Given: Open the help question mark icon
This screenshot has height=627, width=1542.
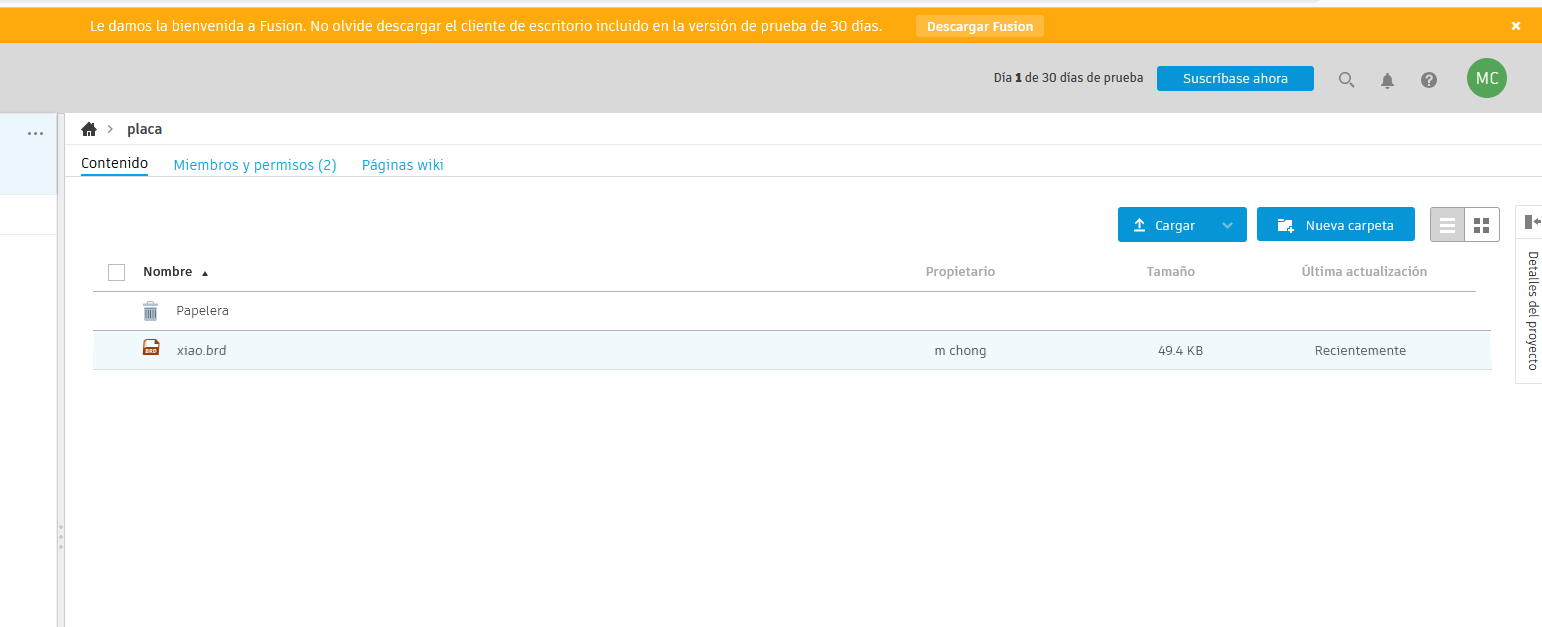Looking at the screenshot, I should click(x=1429, y=80).
